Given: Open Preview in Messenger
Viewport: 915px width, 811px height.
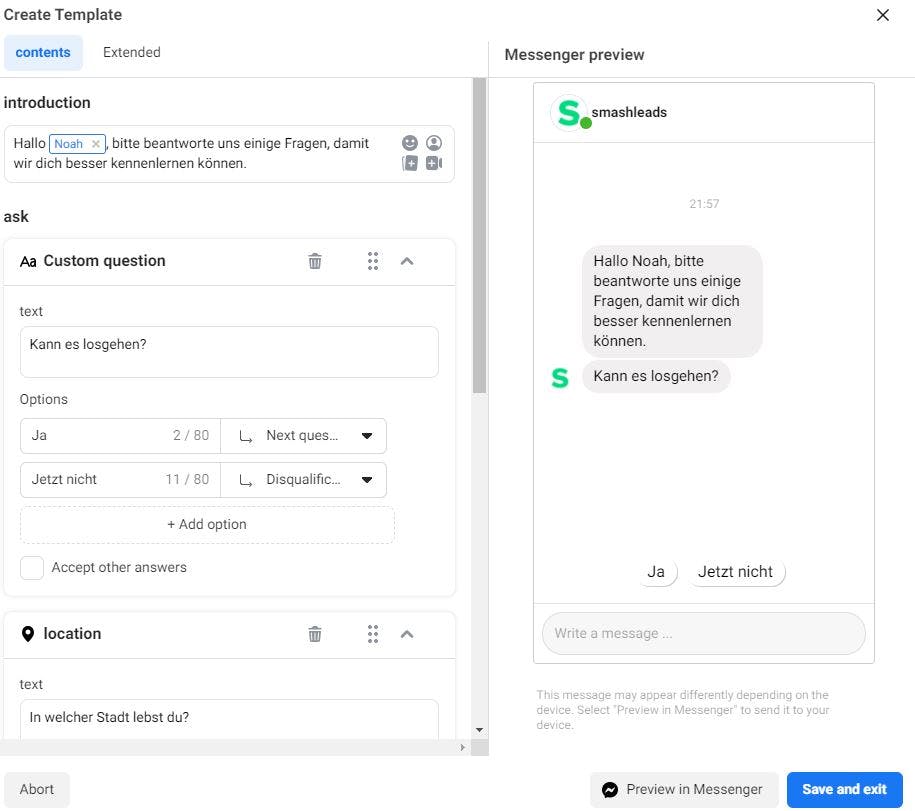Looking at the screenshot, I should (x=683, y=790).
